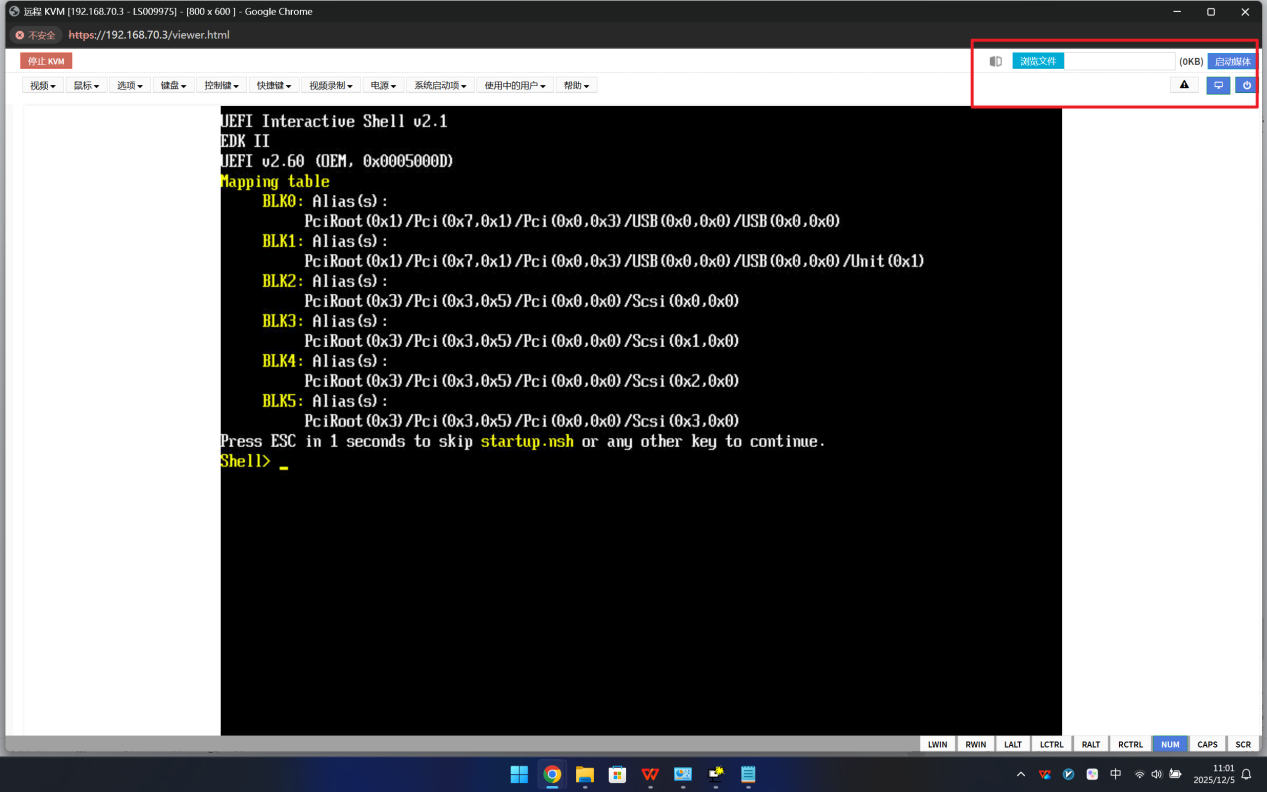Click the 启动媒体 button
This screenshot has height=792, width=1267.
click(1232, 61)
